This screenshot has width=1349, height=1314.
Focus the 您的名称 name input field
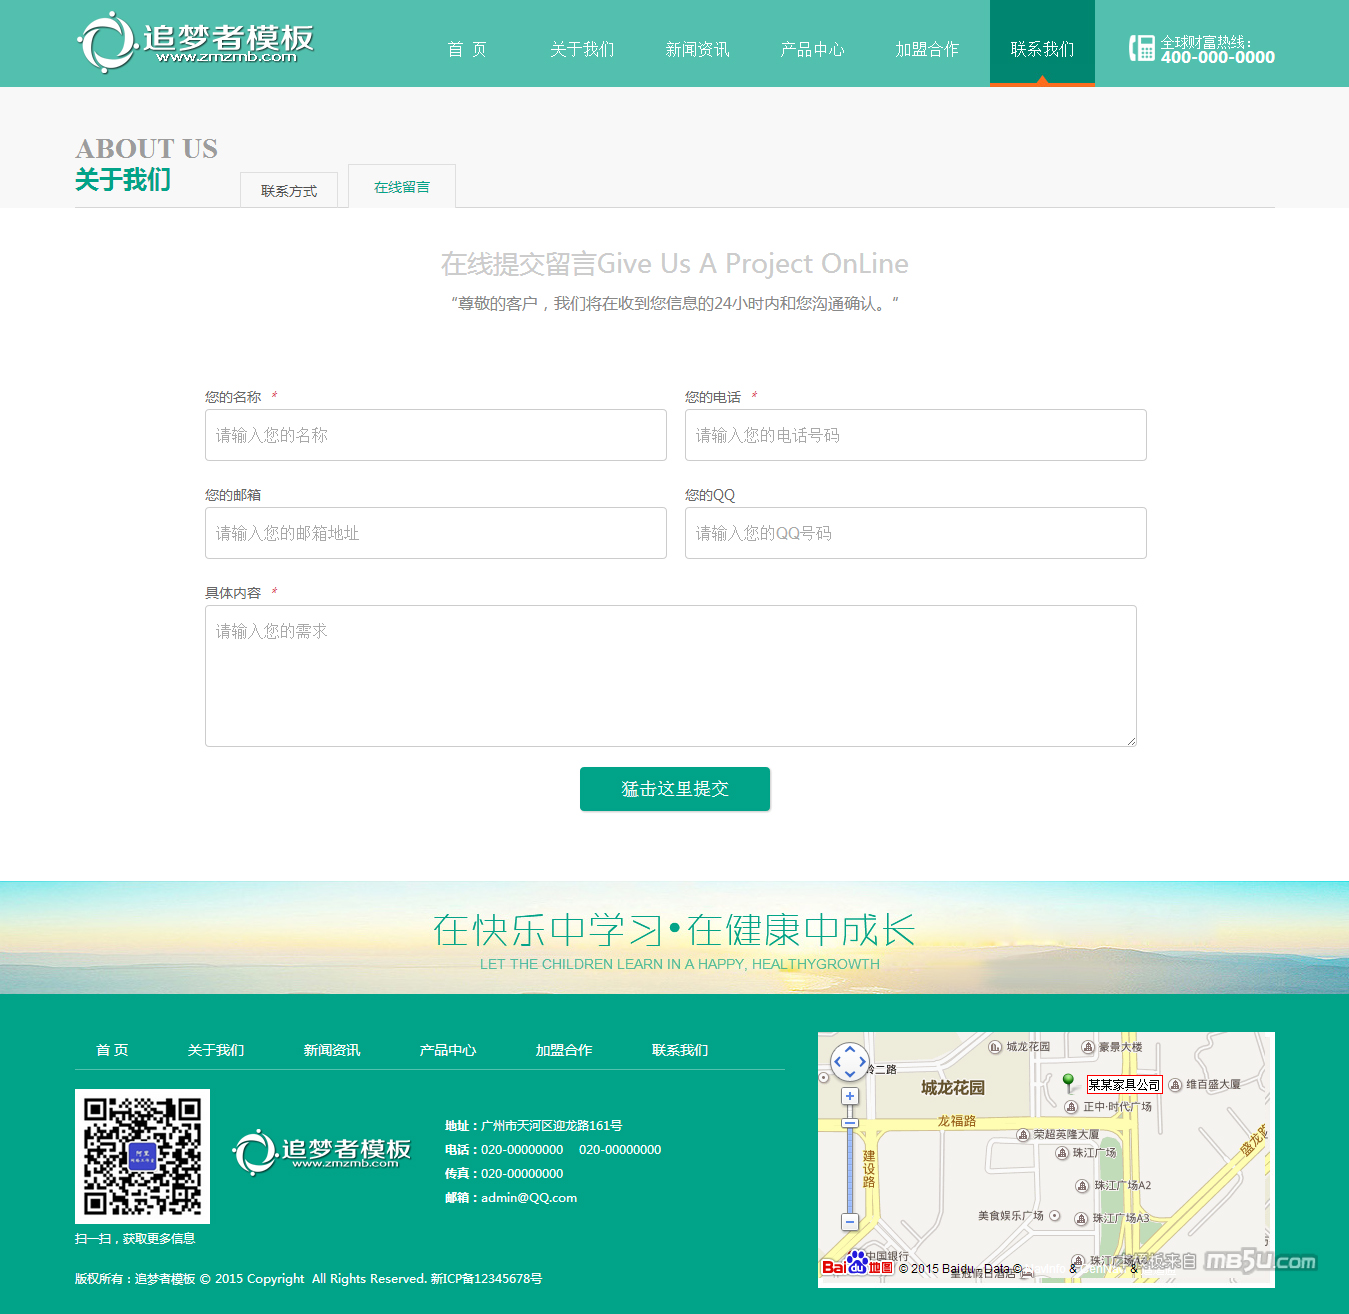[436, 435]
